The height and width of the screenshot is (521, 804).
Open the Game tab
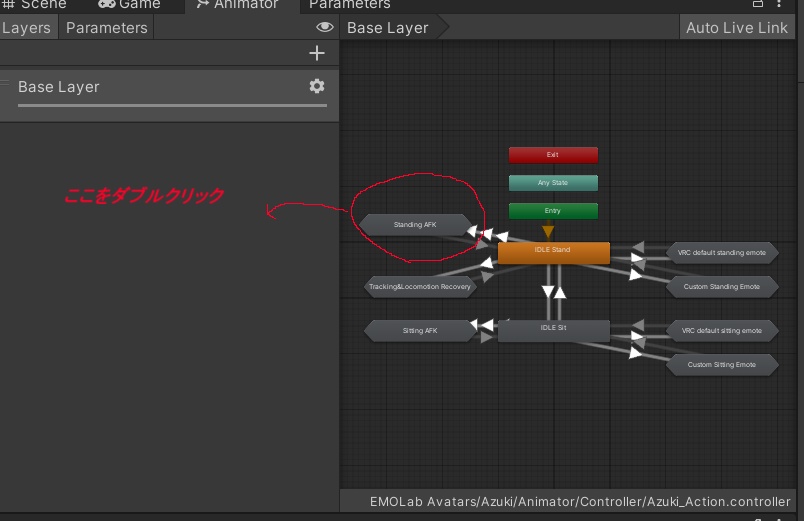129,5
